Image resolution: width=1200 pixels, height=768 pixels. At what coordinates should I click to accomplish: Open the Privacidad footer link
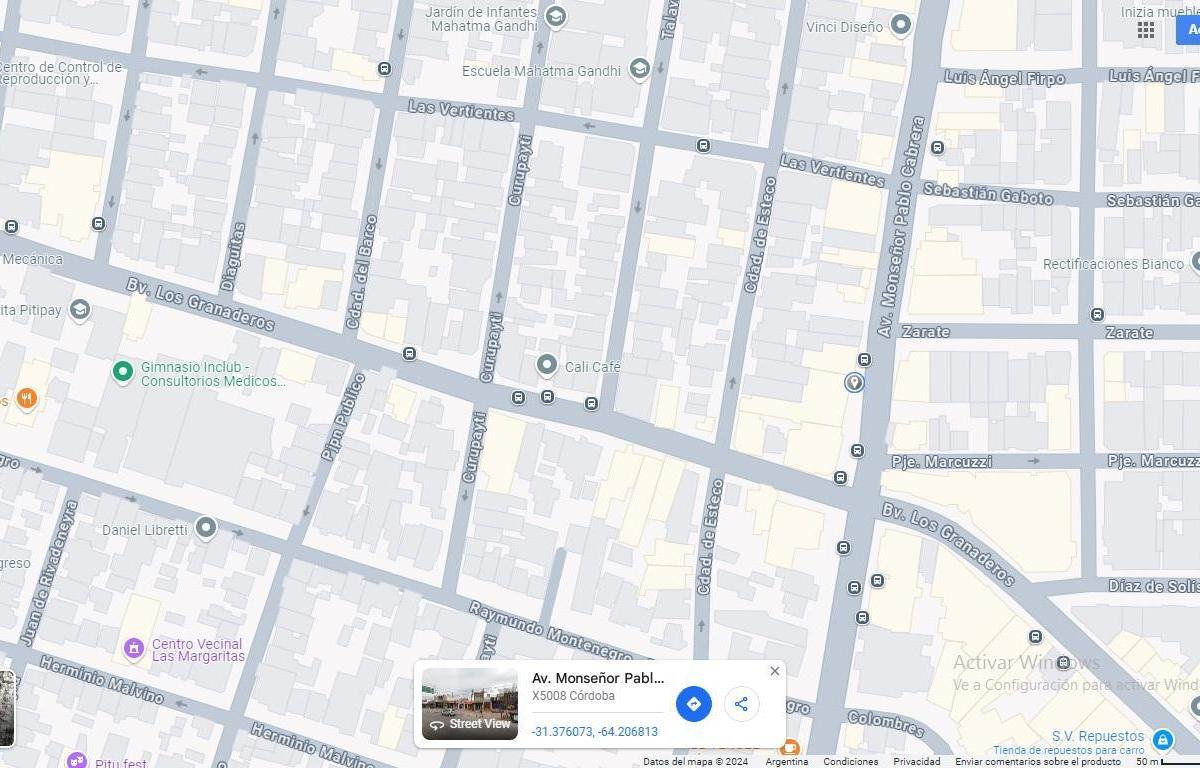tap(917, 762)
